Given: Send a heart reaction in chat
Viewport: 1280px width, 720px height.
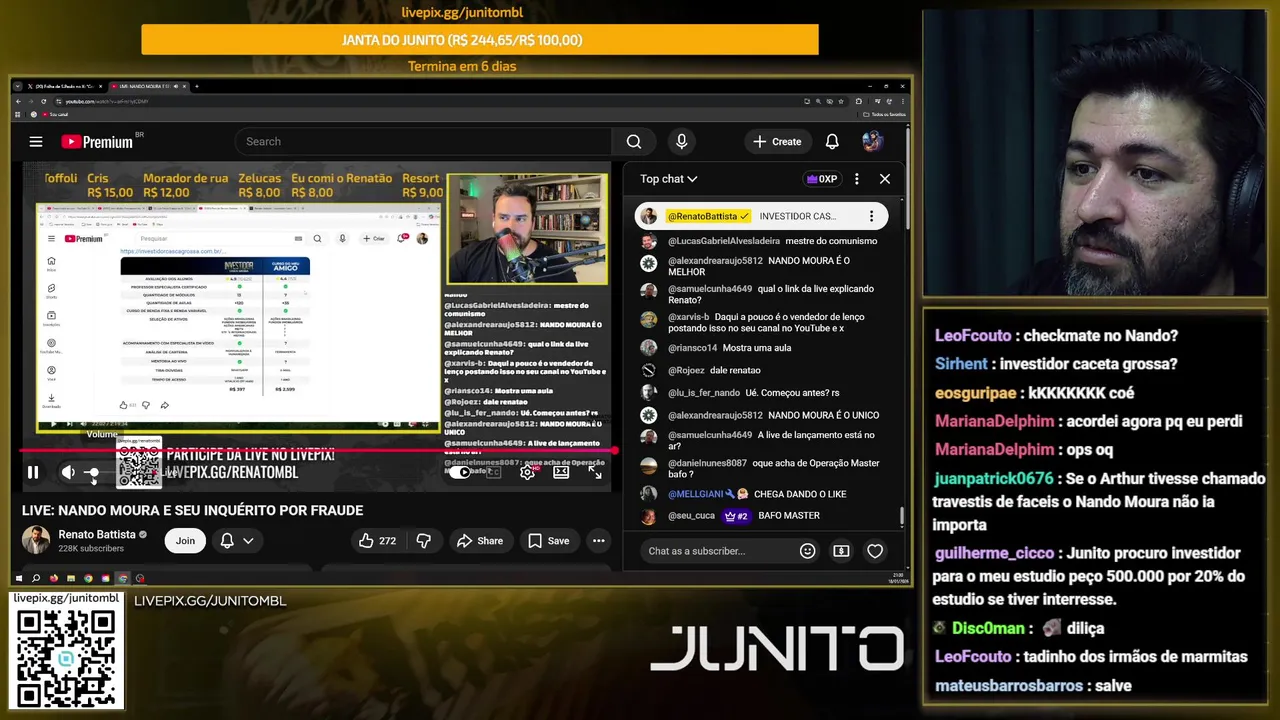Looking at the screenshot, I should pos(875,551).
